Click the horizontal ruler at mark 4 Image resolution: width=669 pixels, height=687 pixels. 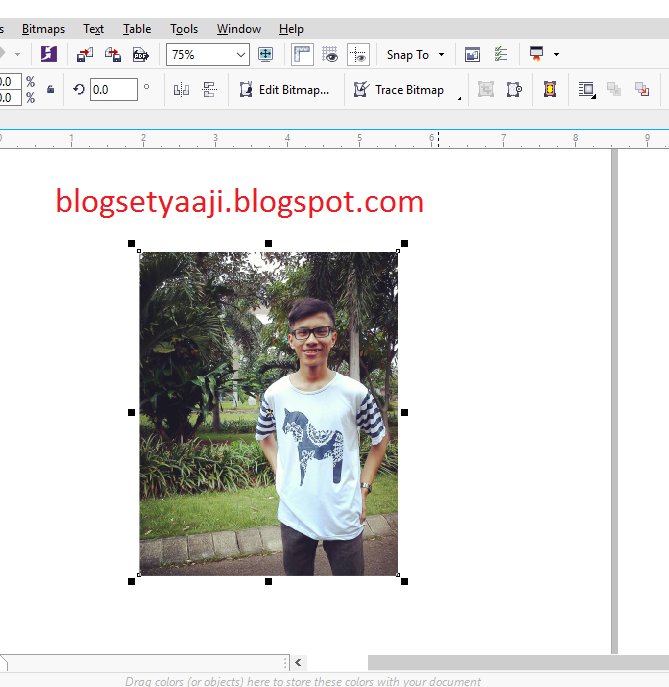coord(287,139)
